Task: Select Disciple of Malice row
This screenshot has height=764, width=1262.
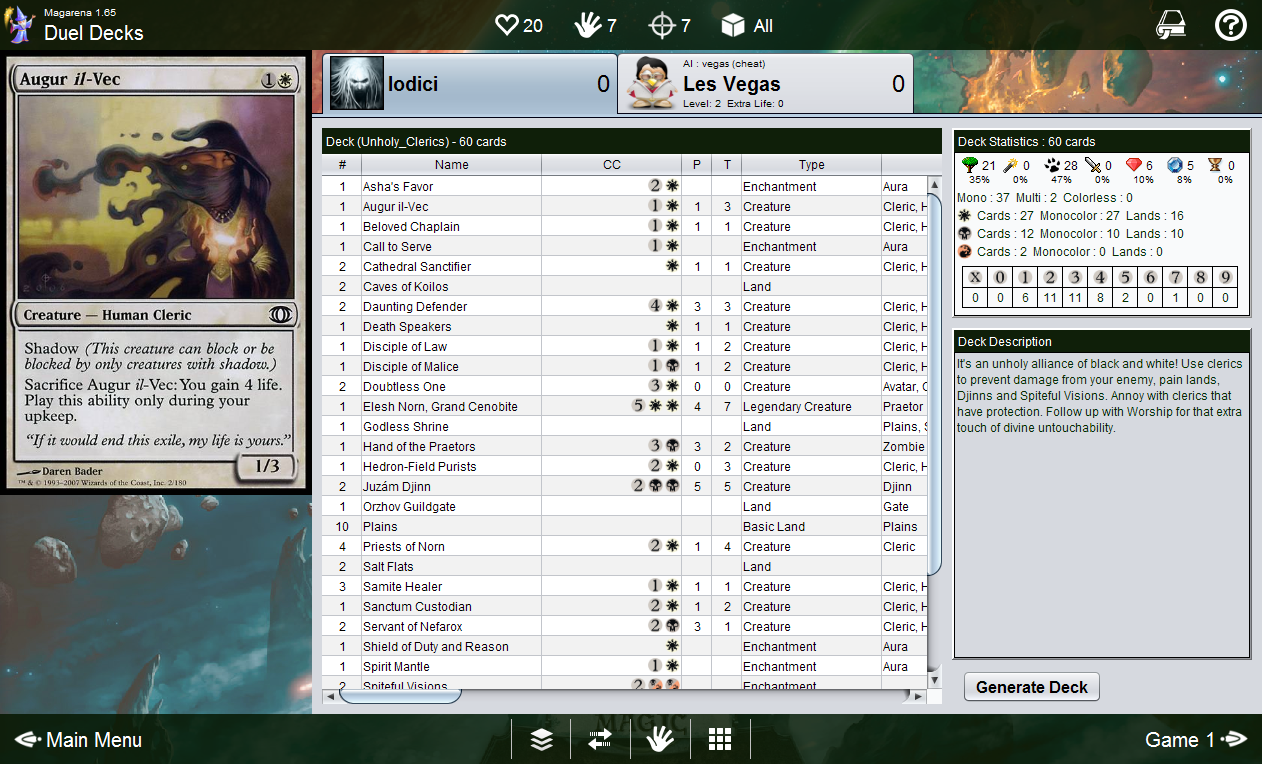Action: 625,366
